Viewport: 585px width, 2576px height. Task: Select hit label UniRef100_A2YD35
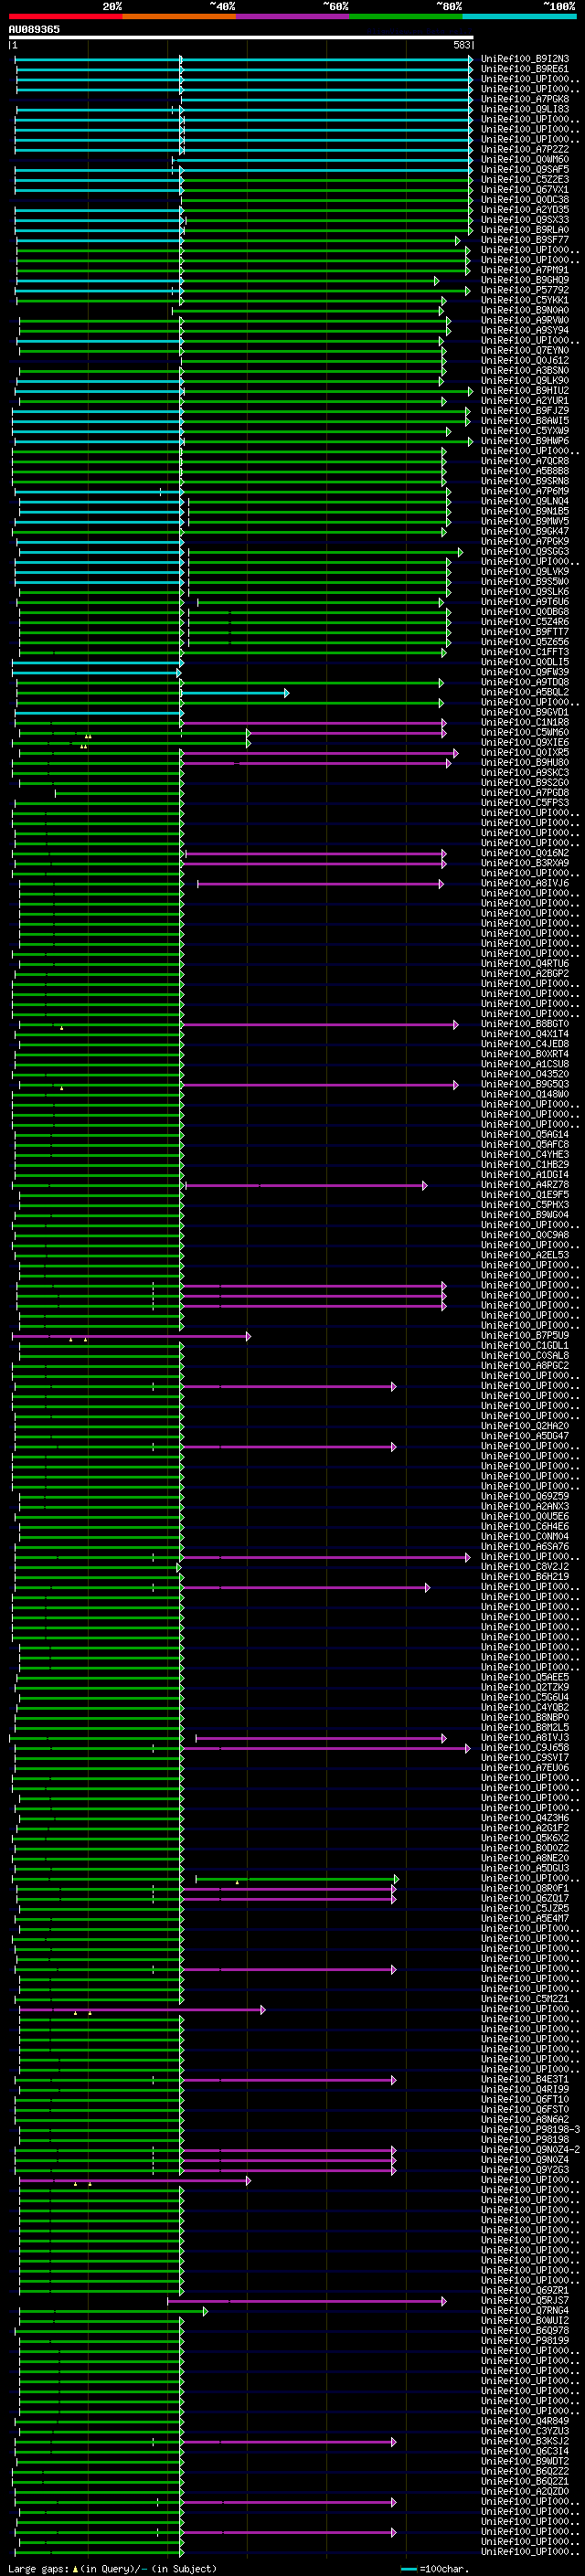[x=525, y=210]
